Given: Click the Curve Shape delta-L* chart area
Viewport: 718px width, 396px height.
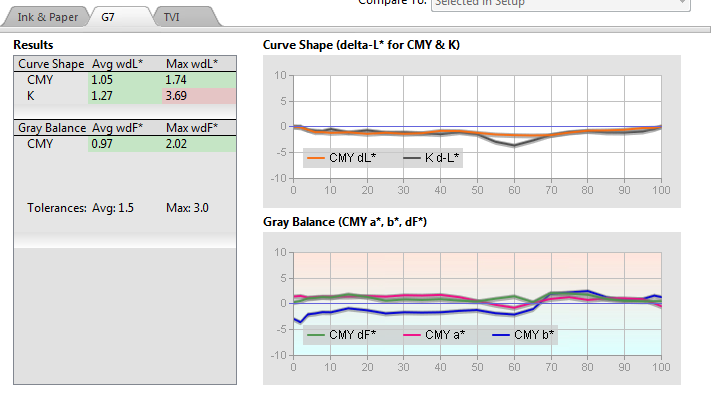Looking at the screenshot, I should pyautogui.click(x=477, y=127).
